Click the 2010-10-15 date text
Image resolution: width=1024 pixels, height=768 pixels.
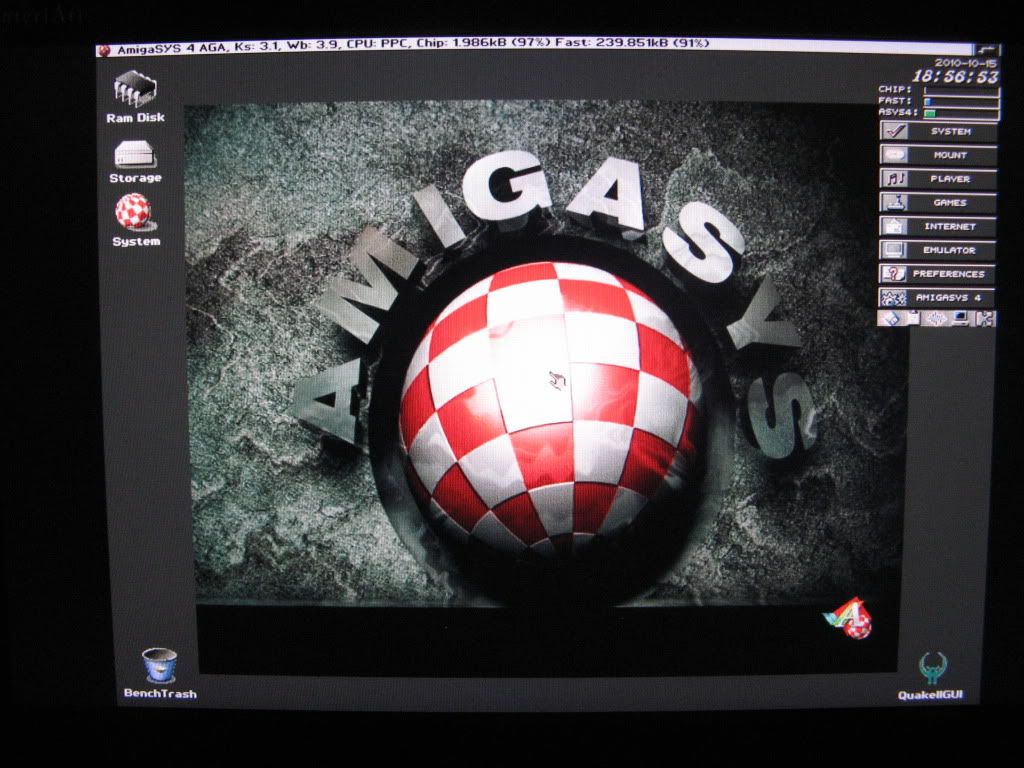[966, 63]
